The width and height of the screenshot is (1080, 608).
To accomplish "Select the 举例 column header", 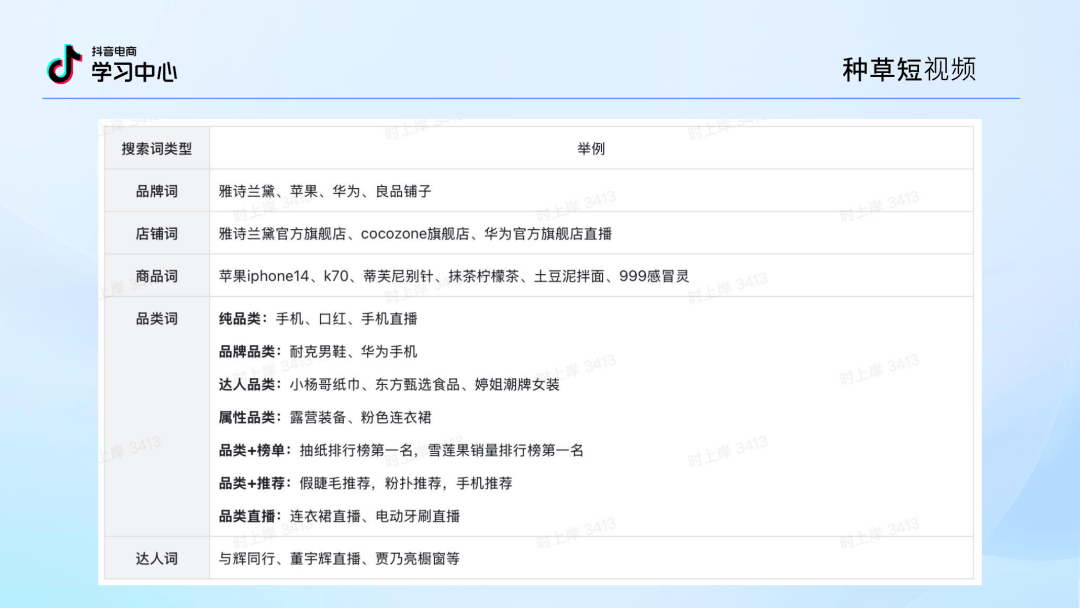I will [591, 149].
